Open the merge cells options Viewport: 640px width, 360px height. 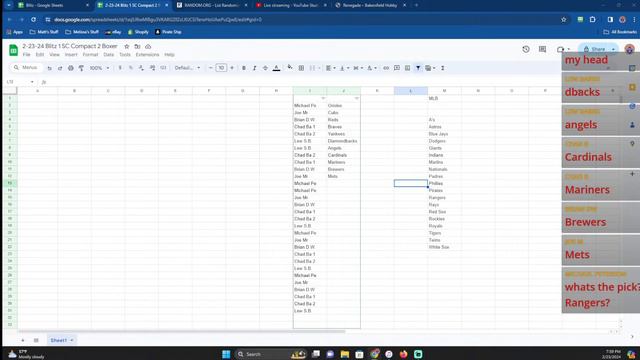point(314,68)
